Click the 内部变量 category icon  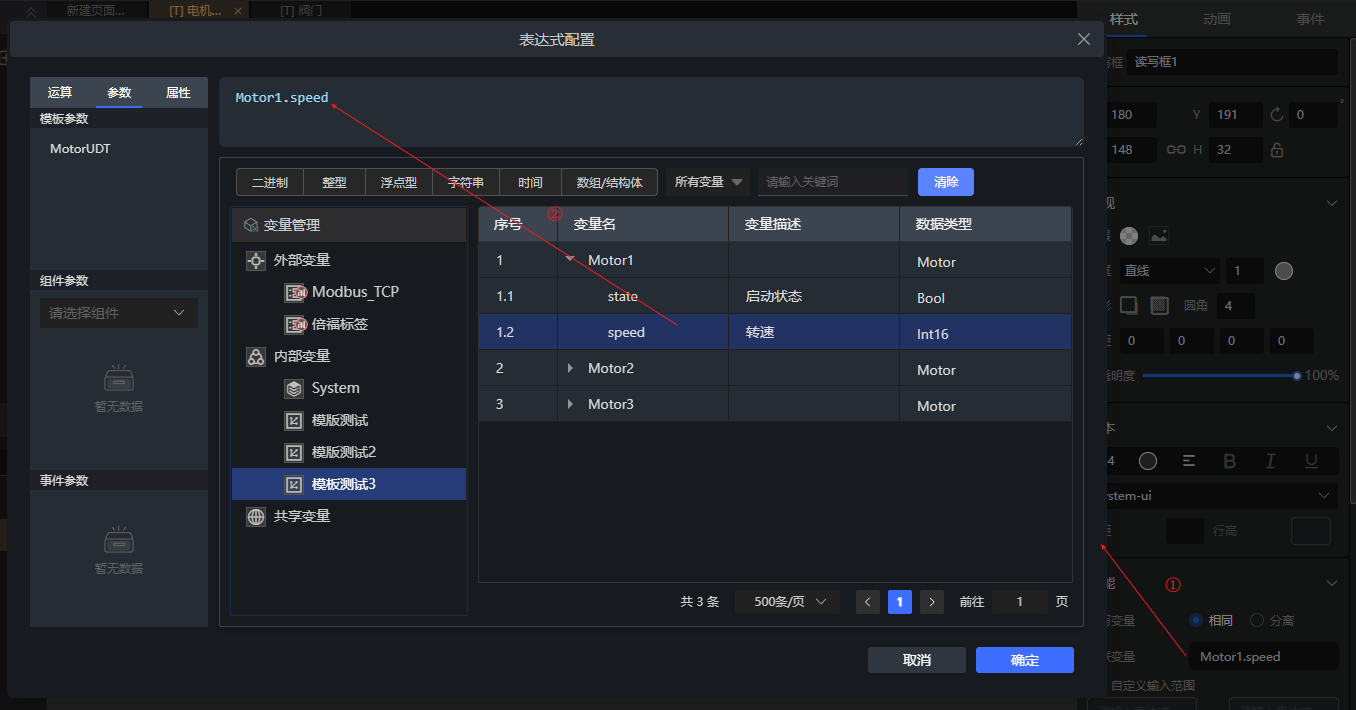click(256, 356)
